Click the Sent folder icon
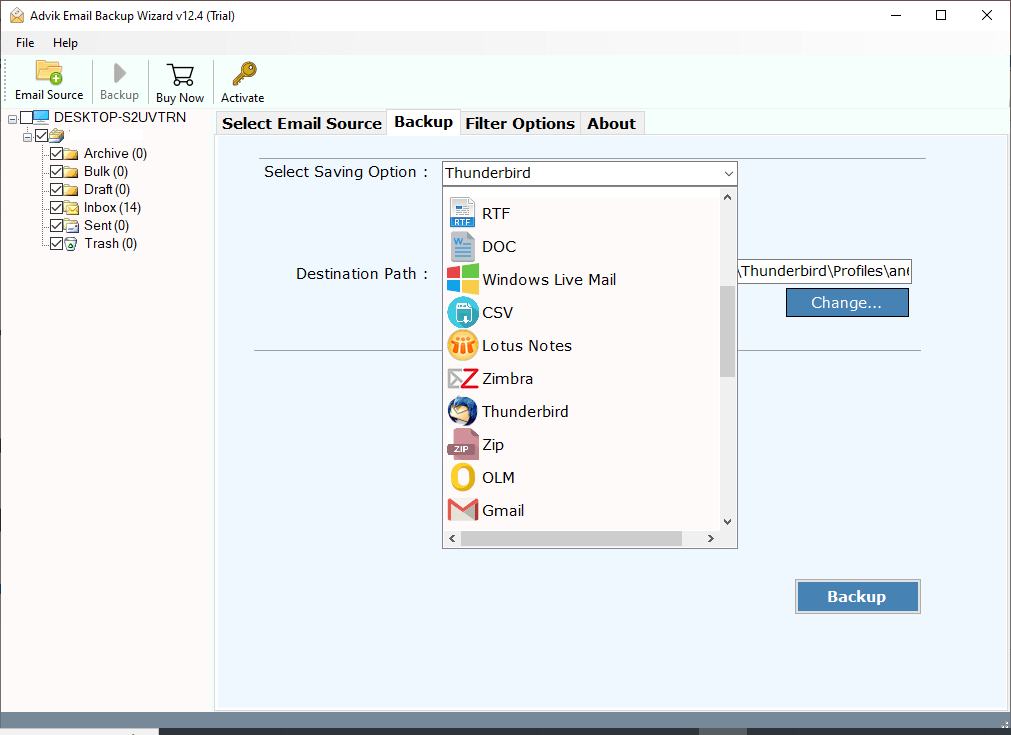Image resolution: width=1011 pixels, height=735 pixels. pos(71,226)
